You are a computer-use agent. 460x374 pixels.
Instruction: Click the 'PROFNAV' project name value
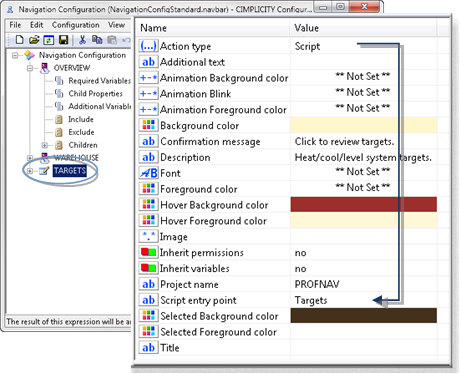317,284
